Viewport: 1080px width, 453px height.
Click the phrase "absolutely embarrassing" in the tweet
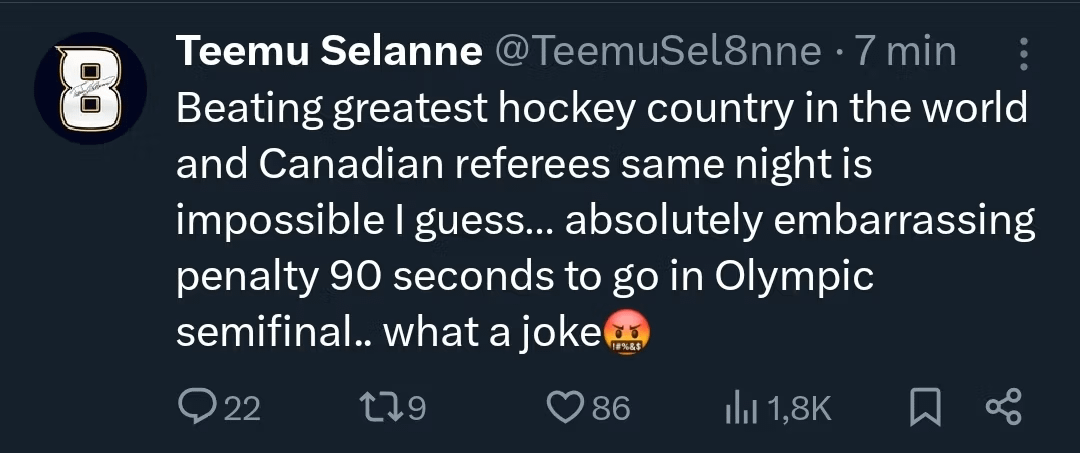click(800, 220)
